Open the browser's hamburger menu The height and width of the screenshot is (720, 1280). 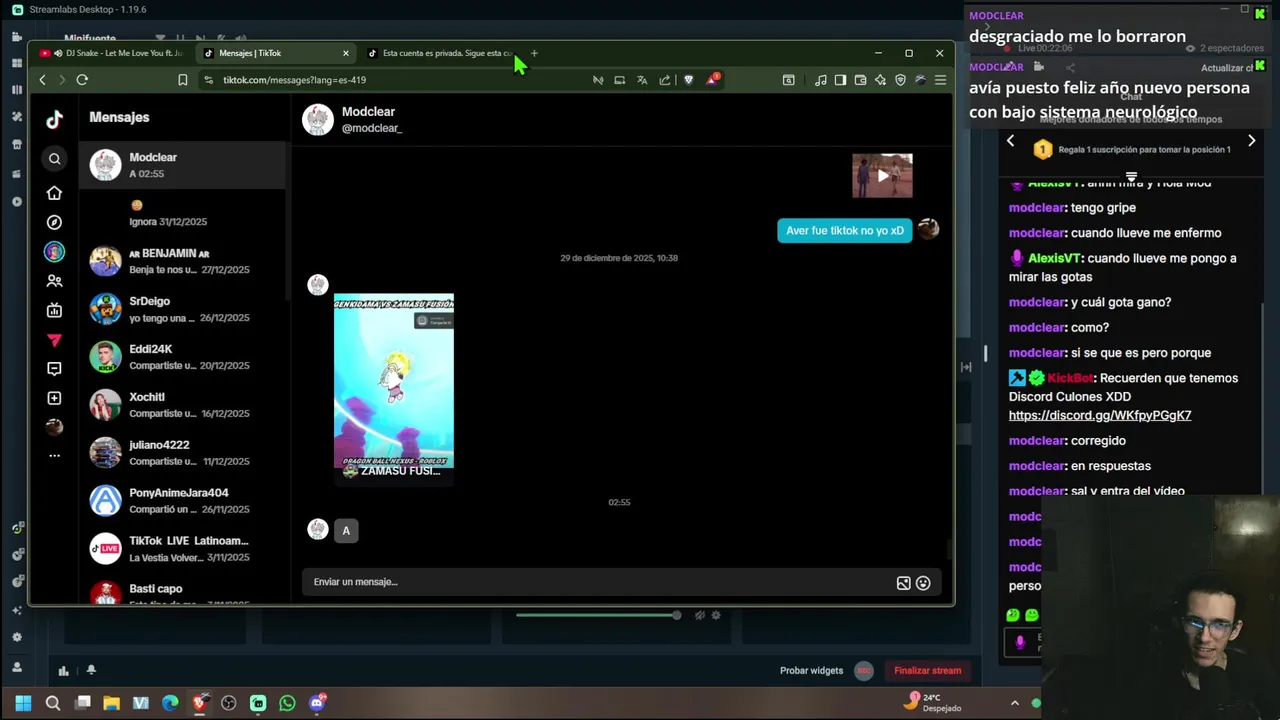click(940, 80)
